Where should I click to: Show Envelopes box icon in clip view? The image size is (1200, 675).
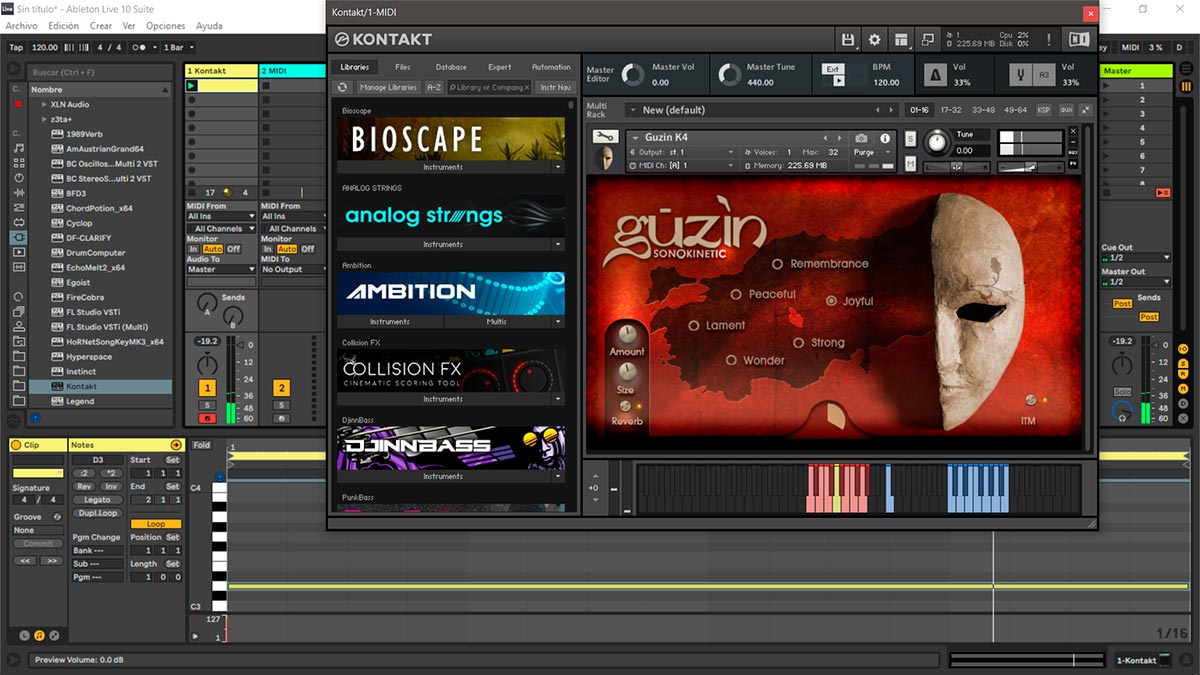[x=54, y=635]
